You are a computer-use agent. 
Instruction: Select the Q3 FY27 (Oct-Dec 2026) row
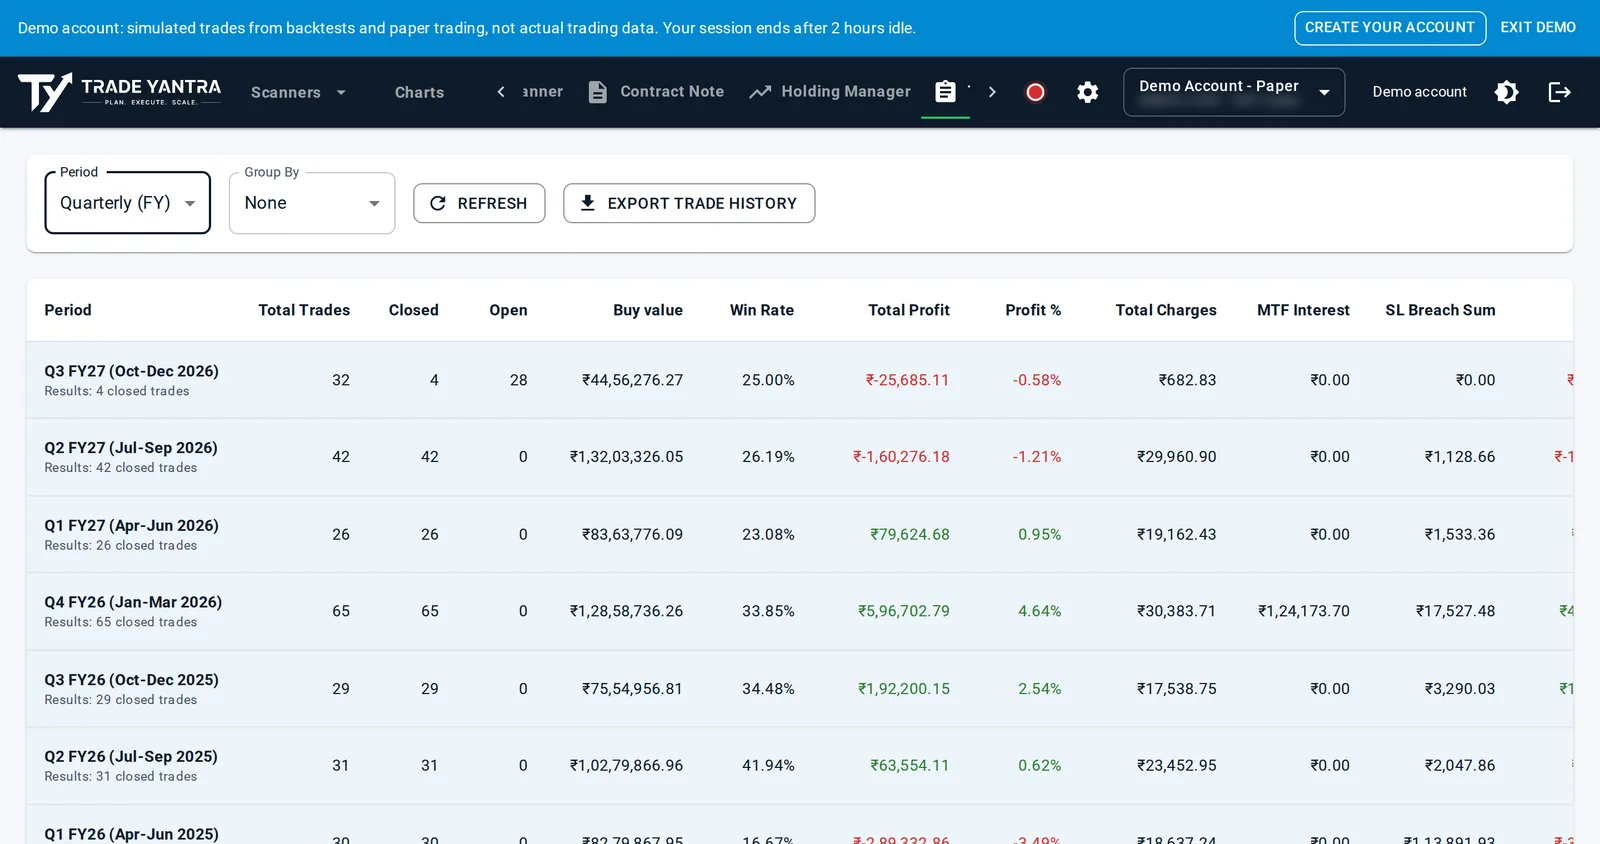coord(800,380)
